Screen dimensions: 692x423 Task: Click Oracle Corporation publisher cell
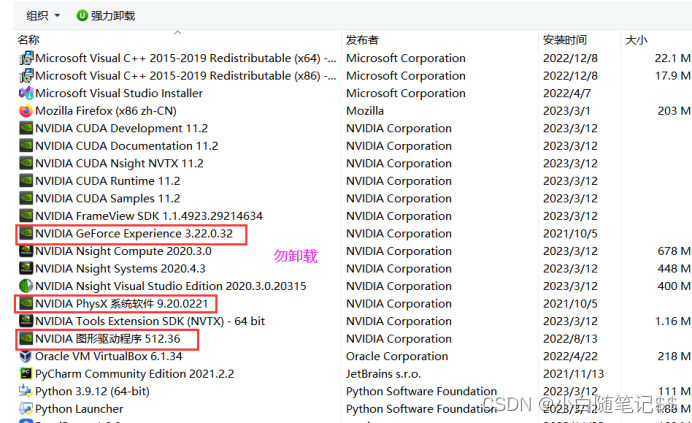point(397,356)
